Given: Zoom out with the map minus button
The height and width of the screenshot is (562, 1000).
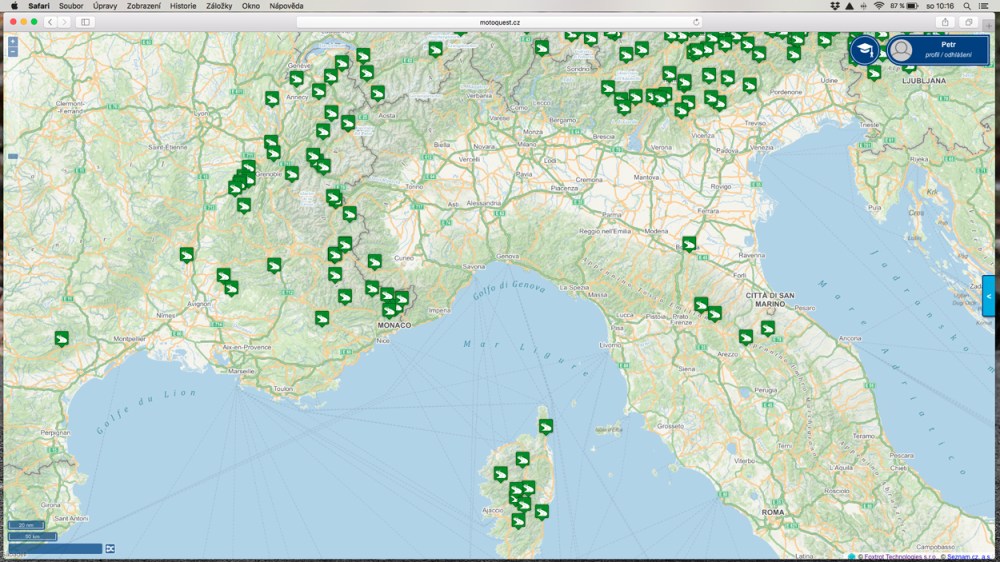Looking at the screenshot, I should 13,52.
